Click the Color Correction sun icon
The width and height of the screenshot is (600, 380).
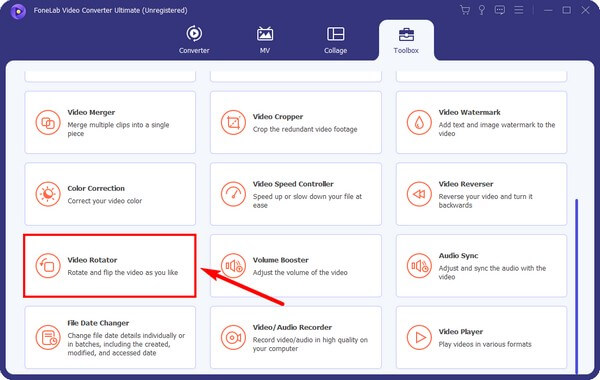coord(48,194)
